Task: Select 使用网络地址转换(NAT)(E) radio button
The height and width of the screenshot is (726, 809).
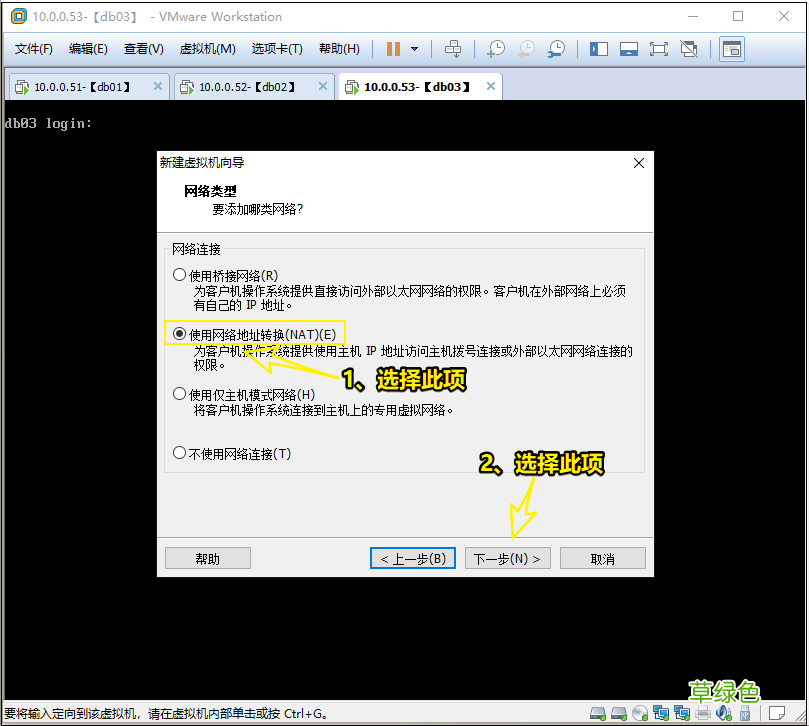Action: (x=179, y=334)
